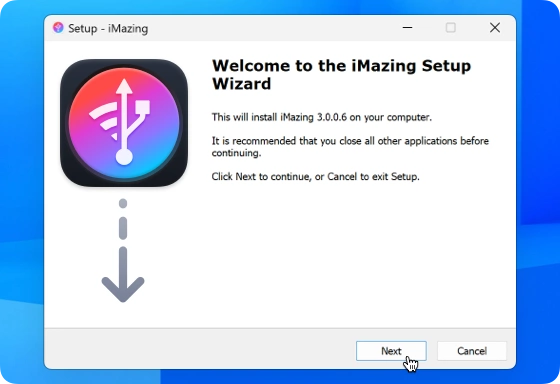The image size is (560, 384).
Task: Click the close all other applications recommendation text
Action: (350, 147)
